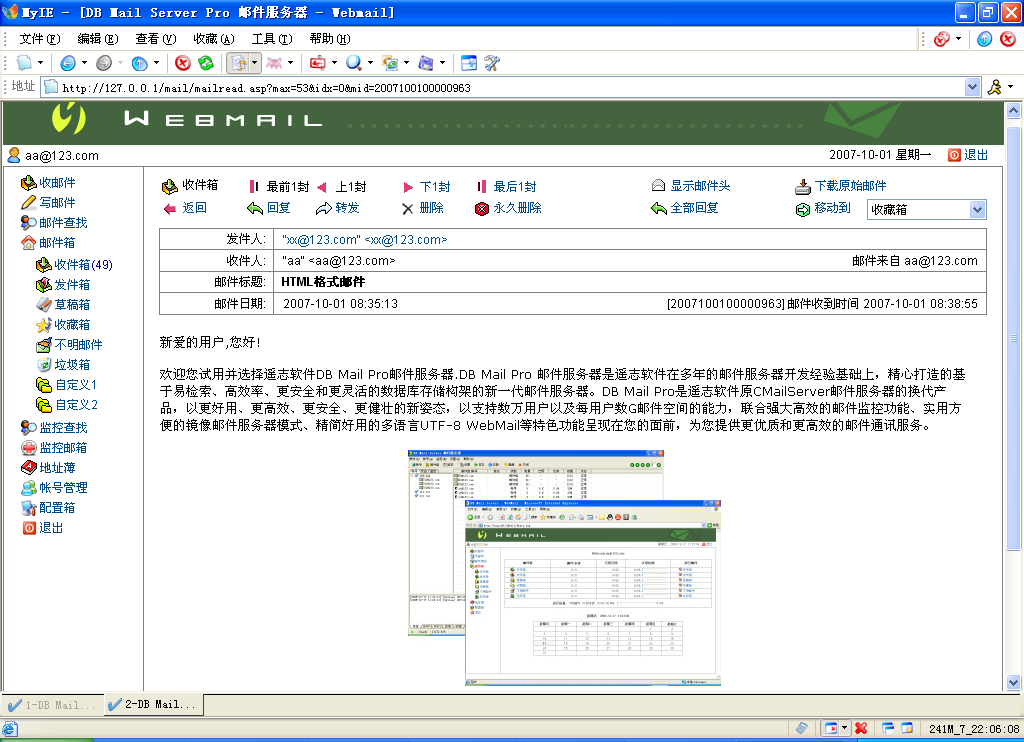Open the 文件(F) menu
This screenshot has height=742, width=1024.
40,39
